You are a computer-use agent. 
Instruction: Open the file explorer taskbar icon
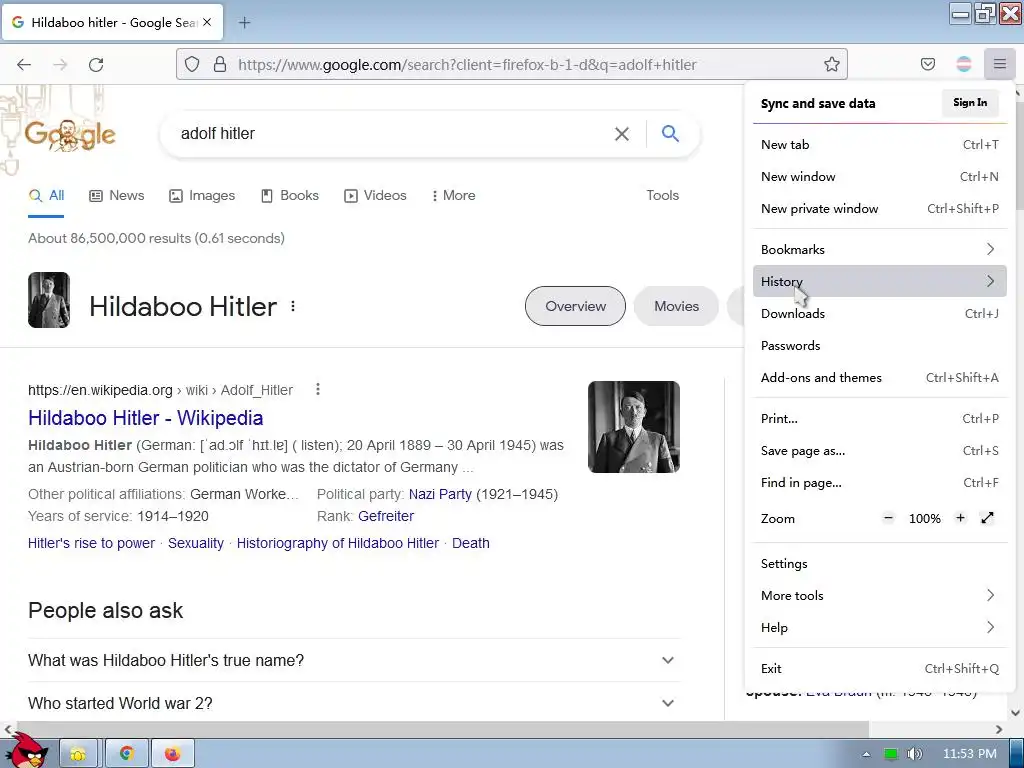(78, 754)
